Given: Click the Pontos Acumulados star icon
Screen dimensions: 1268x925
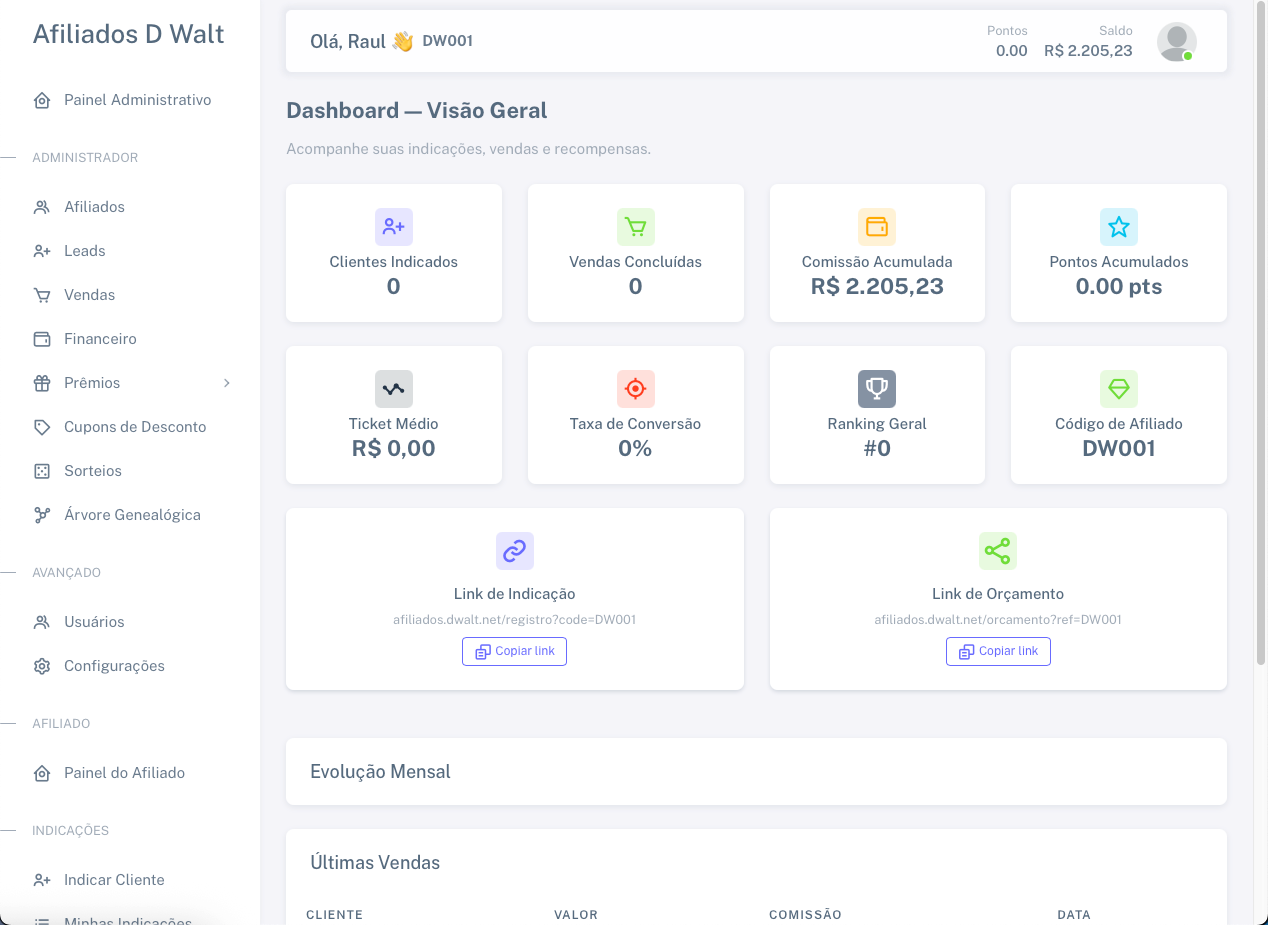Looking at the screenshot, I should tap(1118, 227).
